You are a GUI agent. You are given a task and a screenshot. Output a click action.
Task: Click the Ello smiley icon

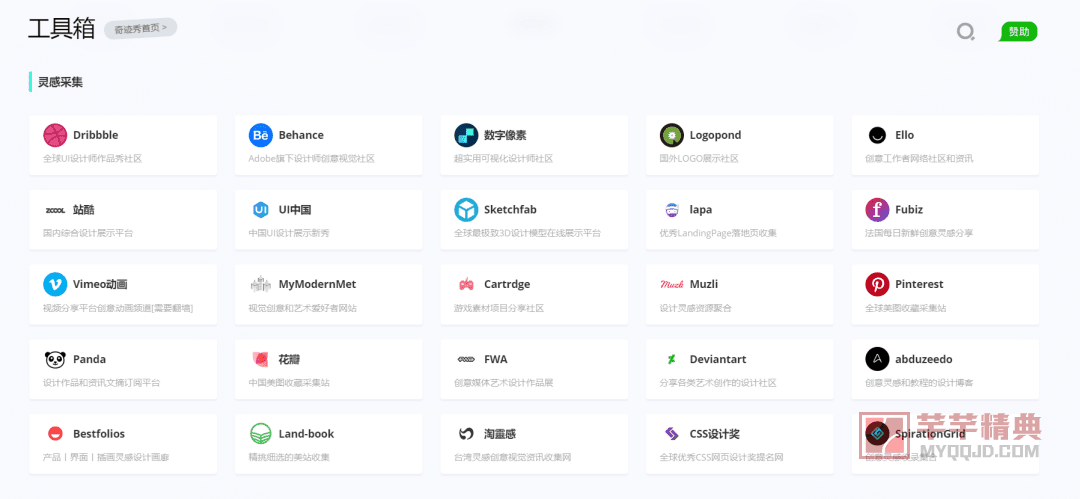(877, 135)
